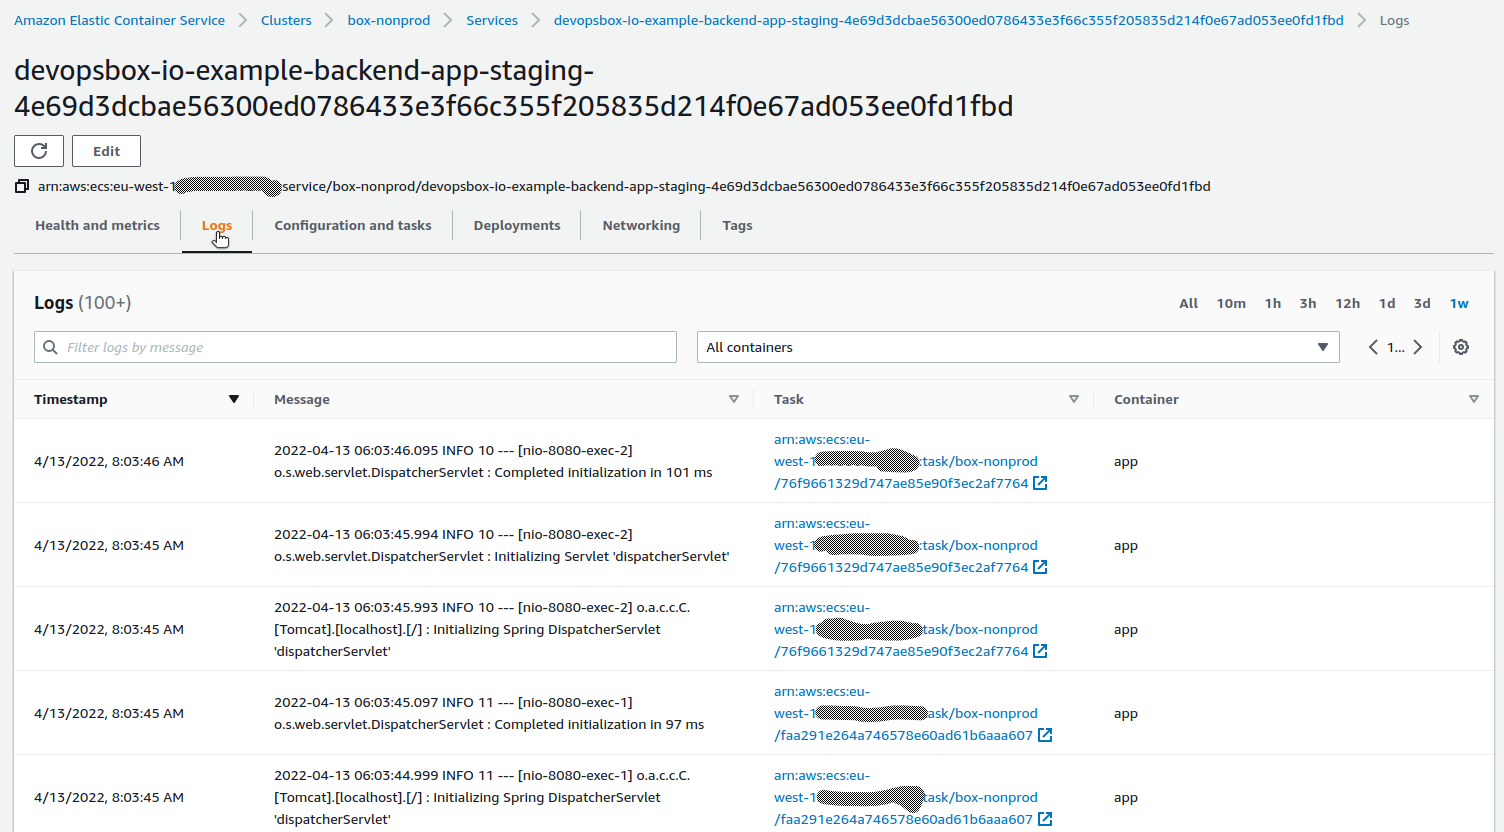Open the Message column filter icon
1504x832 pixels.
coord(735,399)
